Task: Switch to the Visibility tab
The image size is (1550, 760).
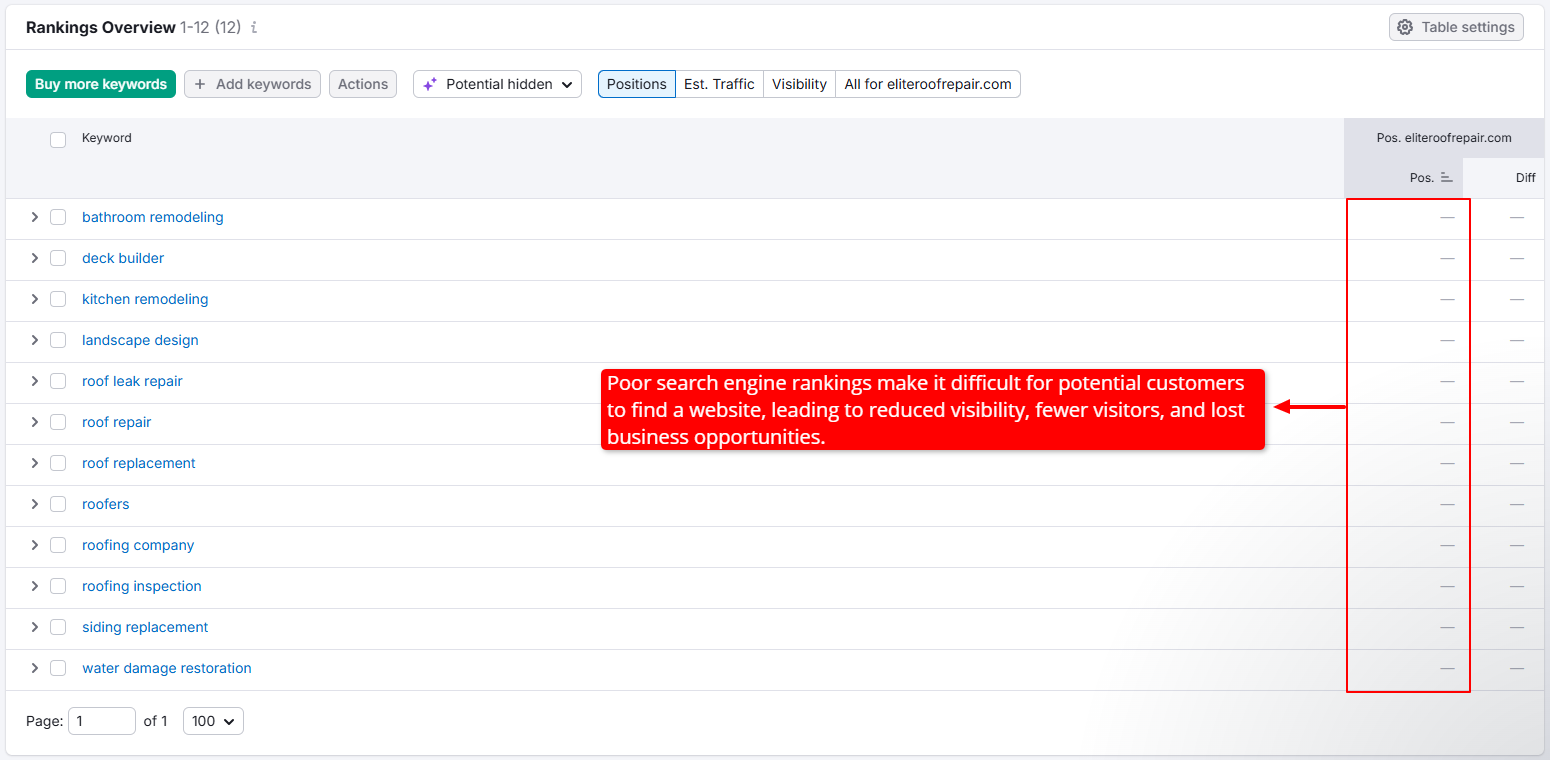Action: [x=800, y=84]
